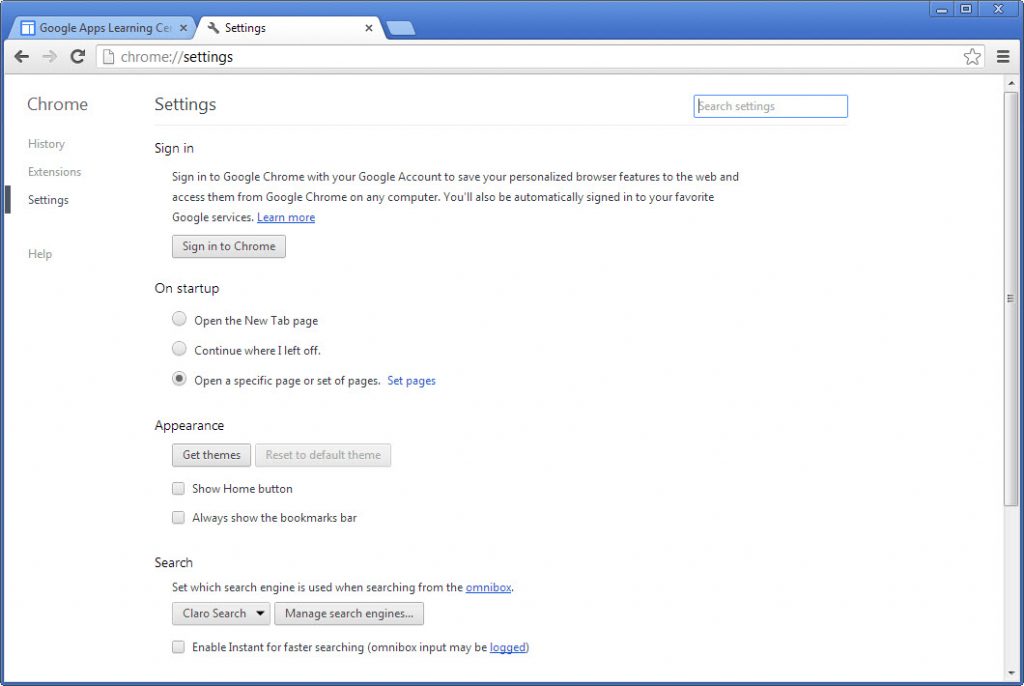Click the bookmark star in the address bar
This screenshot has width=1024, height=686.
coord(971,57)
